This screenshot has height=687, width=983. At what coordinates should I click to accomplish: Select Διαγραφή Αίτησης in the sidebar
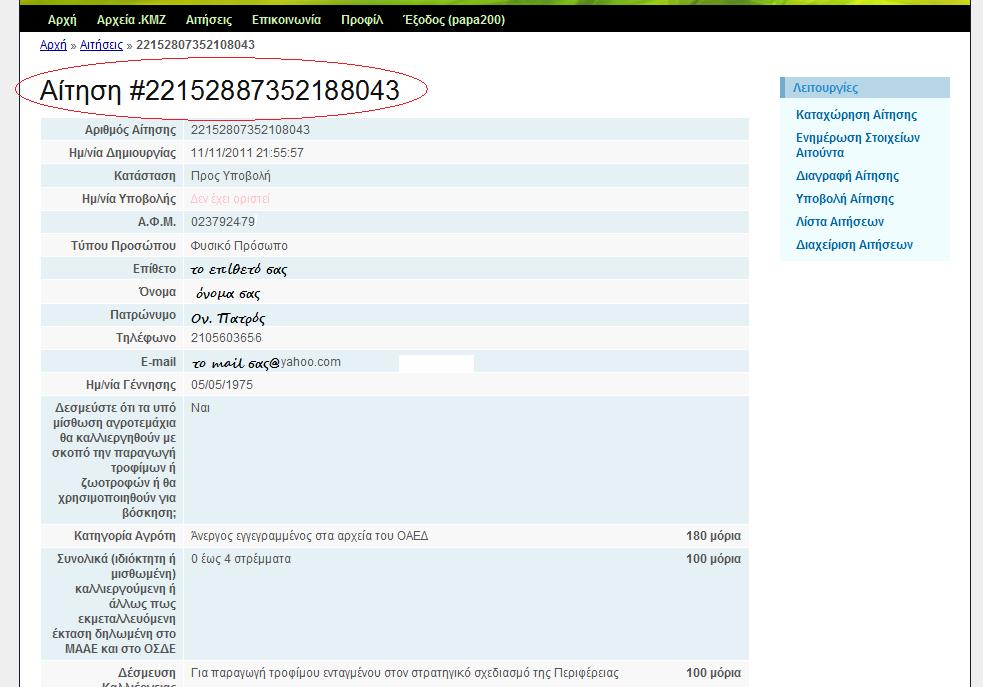coord(847,176)
